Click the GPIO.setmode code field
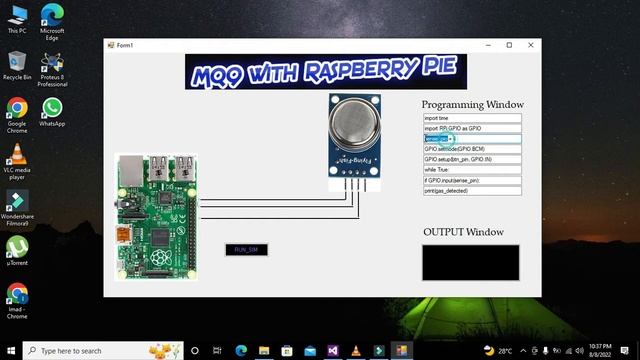 (472, 149)
